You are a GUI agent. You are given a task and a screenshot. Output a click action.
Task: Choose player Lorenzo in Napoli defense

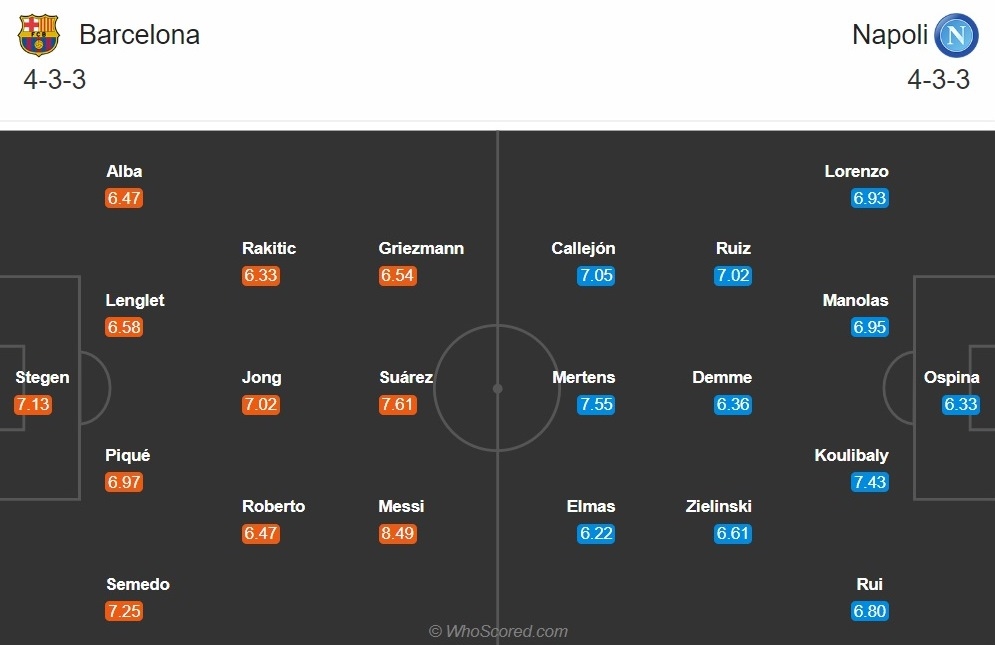coord(857,171)
